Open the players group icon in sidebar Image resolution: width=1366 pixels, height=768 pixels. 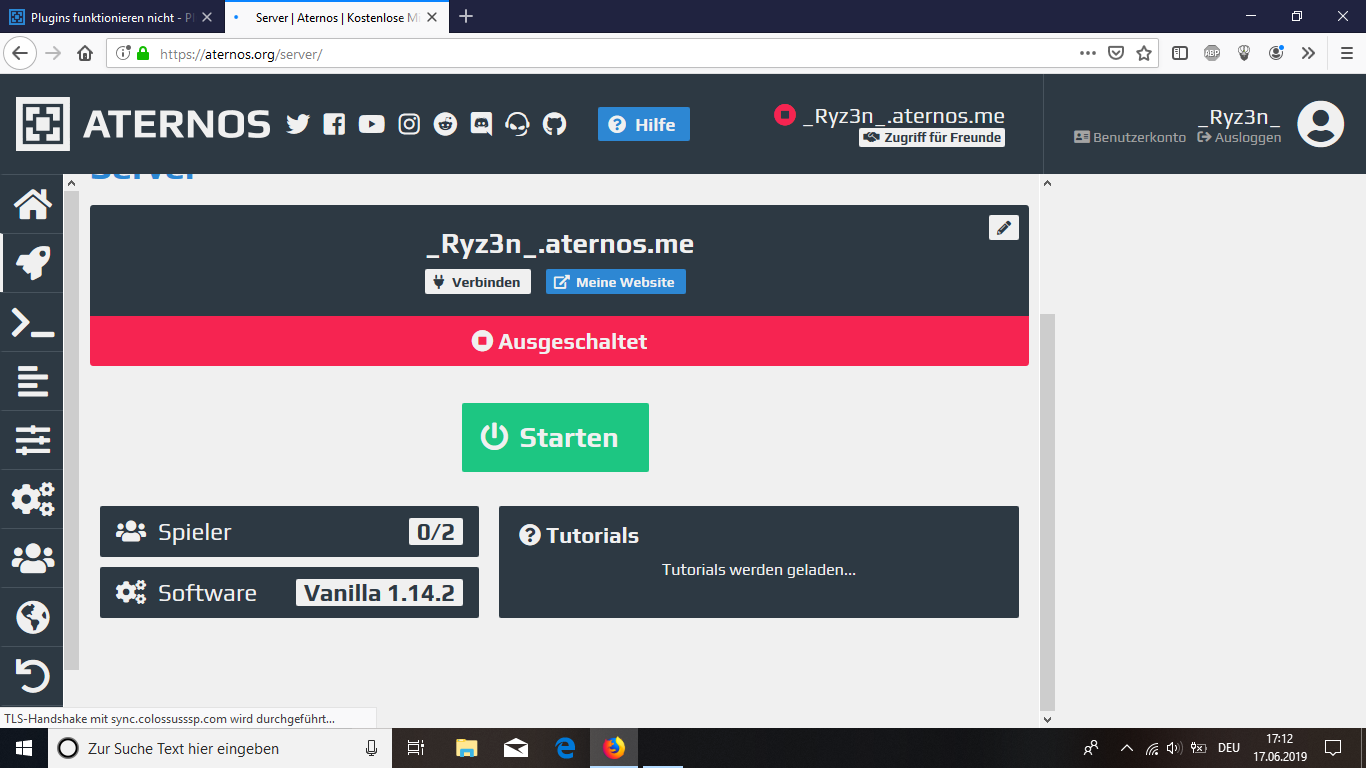[32, 558]
